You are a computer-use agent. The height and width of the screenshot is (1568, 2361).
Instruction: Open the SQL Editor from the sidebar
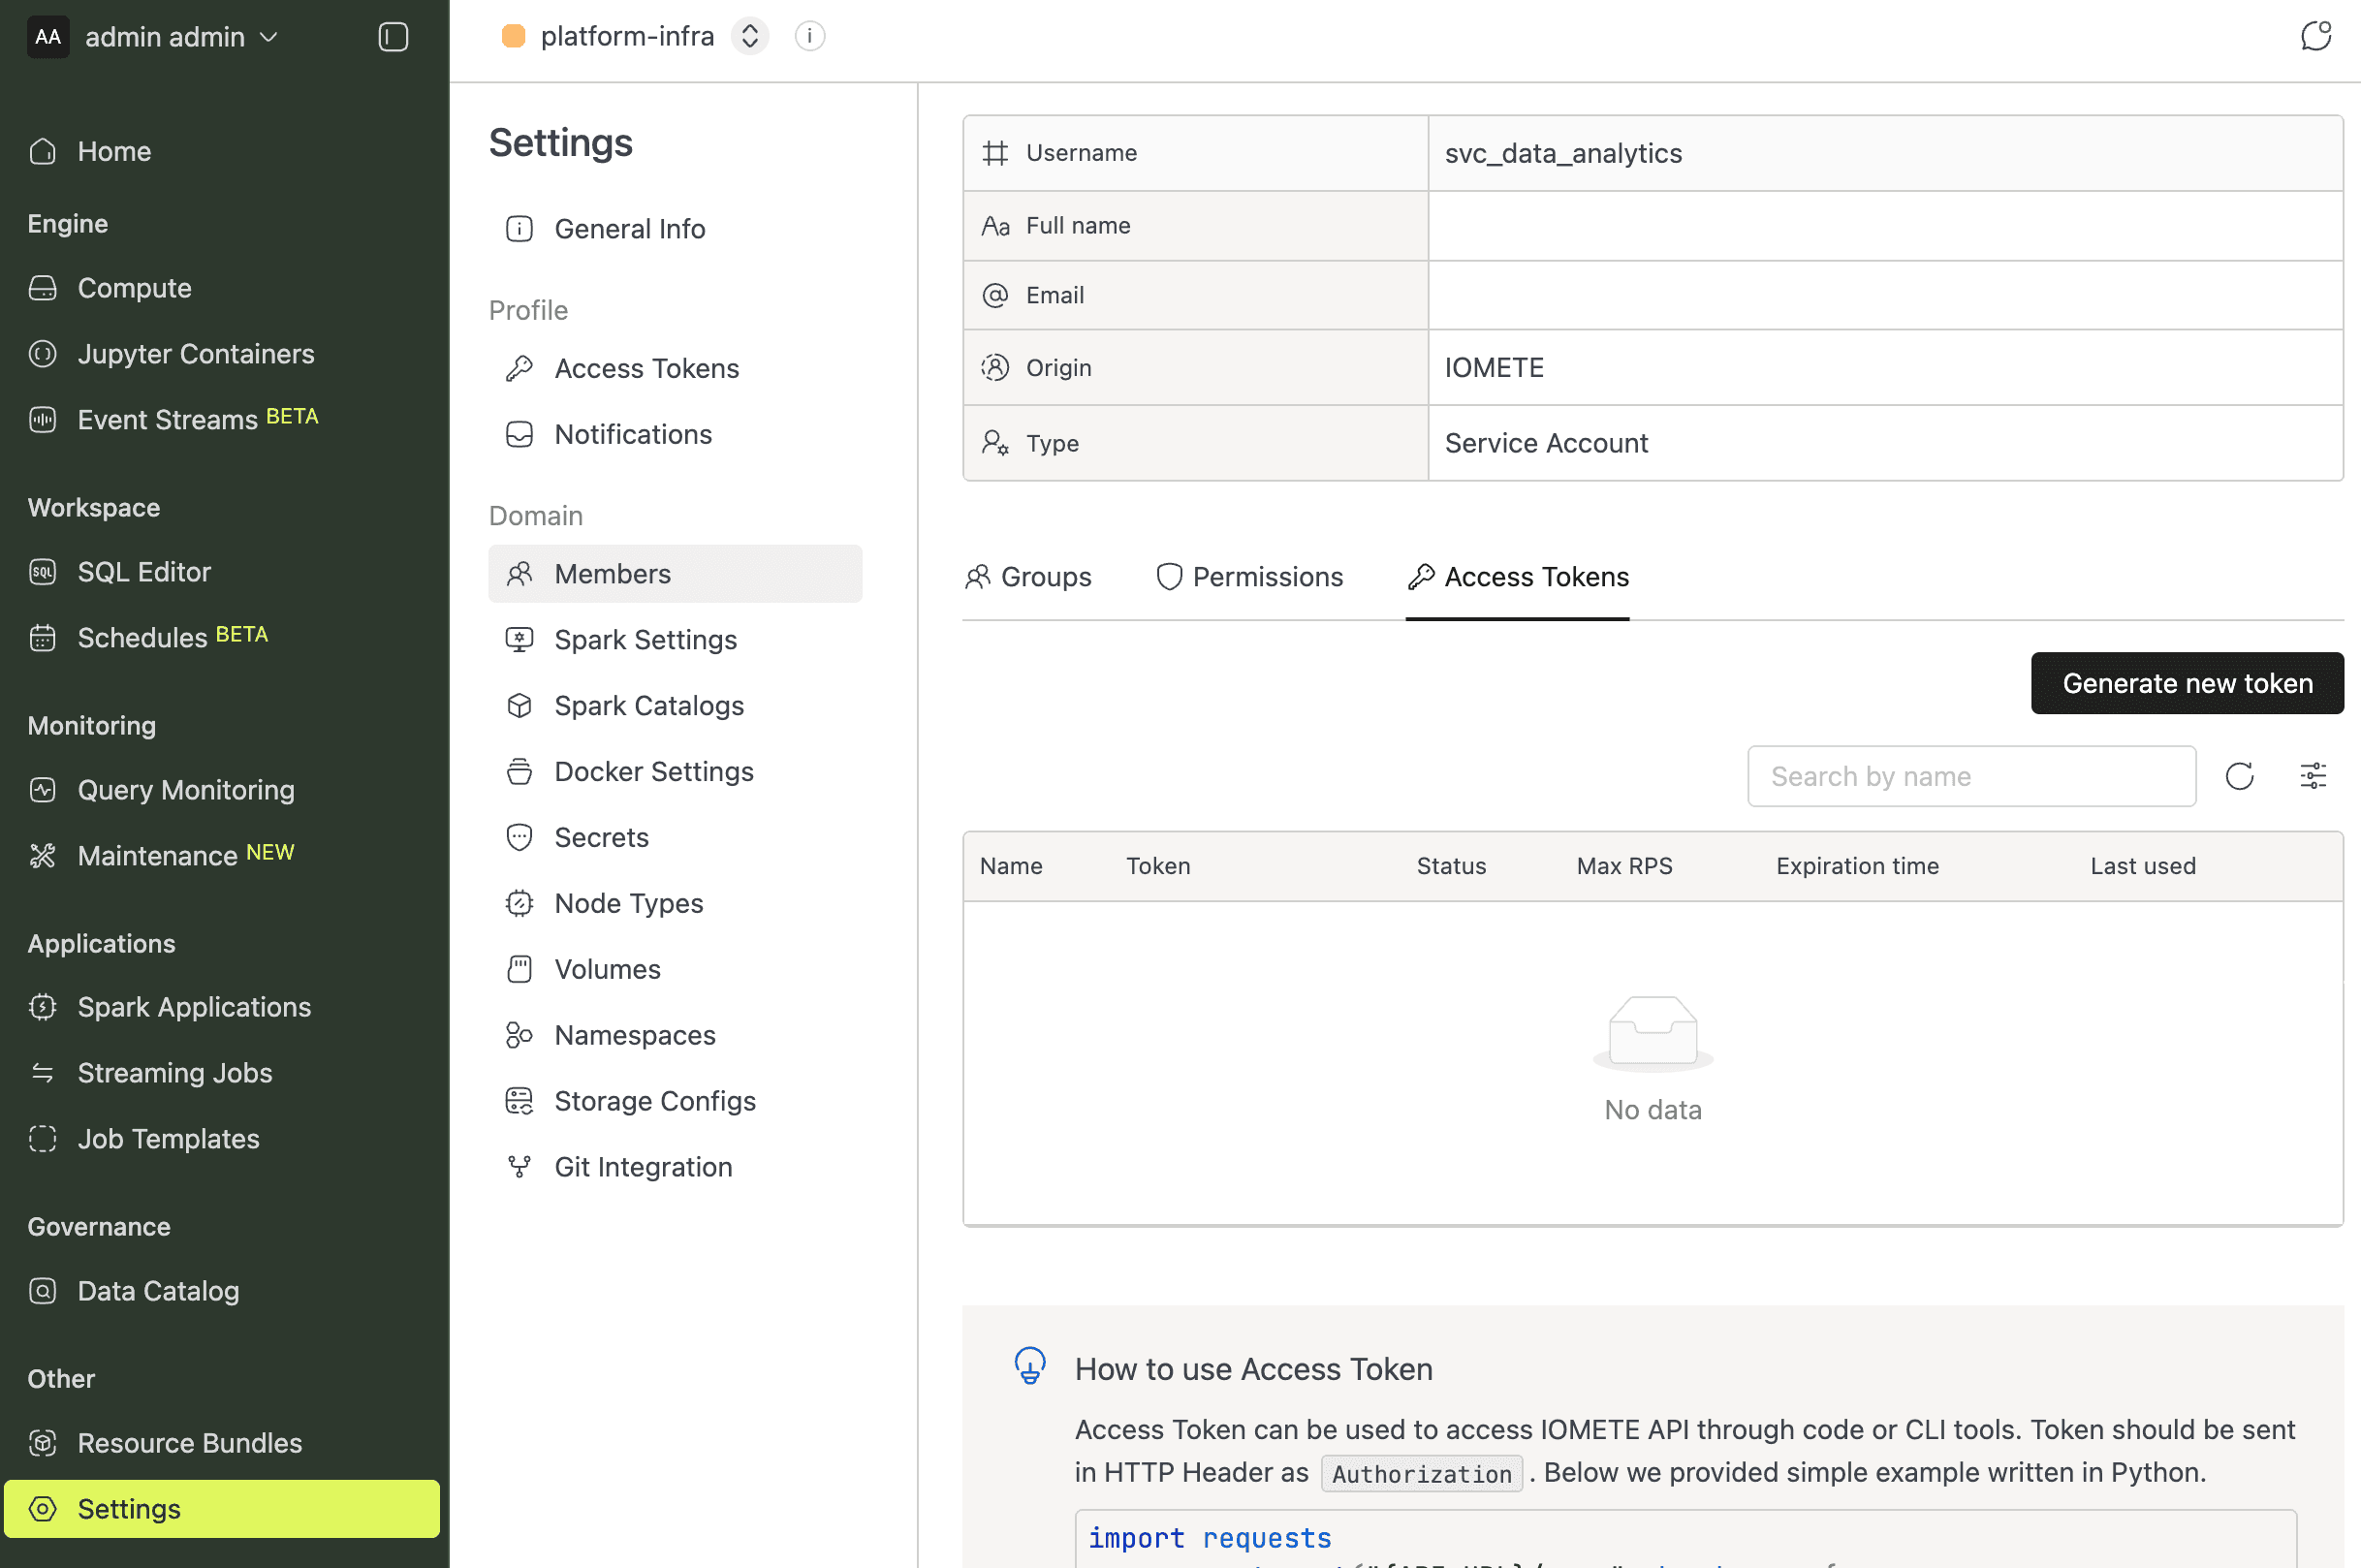(x=144, y=571)
